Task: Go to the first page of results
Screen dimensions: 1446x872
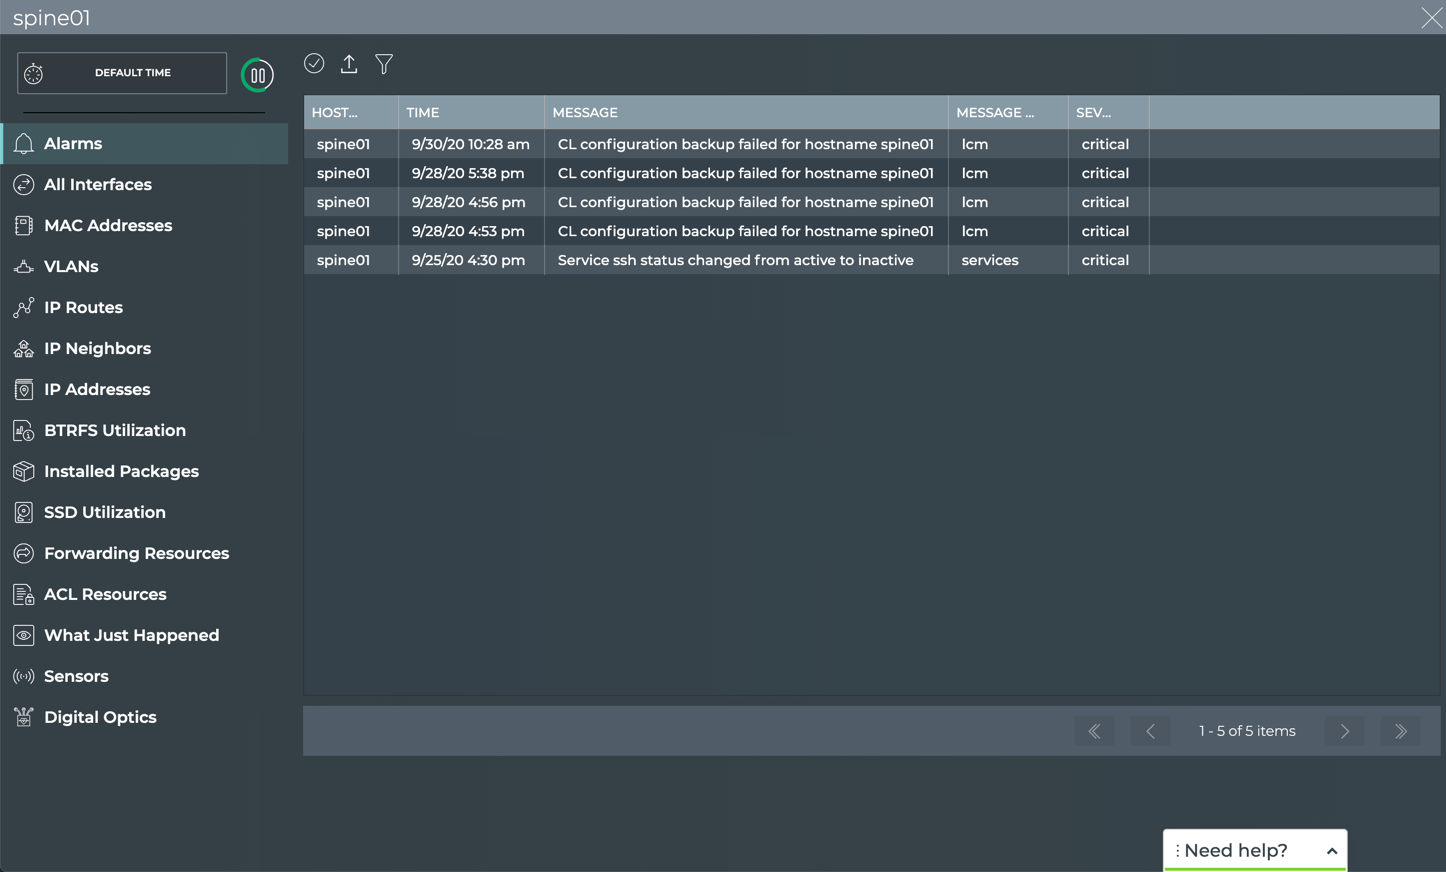Action: pyautogui.click(x=1095, y=731)
